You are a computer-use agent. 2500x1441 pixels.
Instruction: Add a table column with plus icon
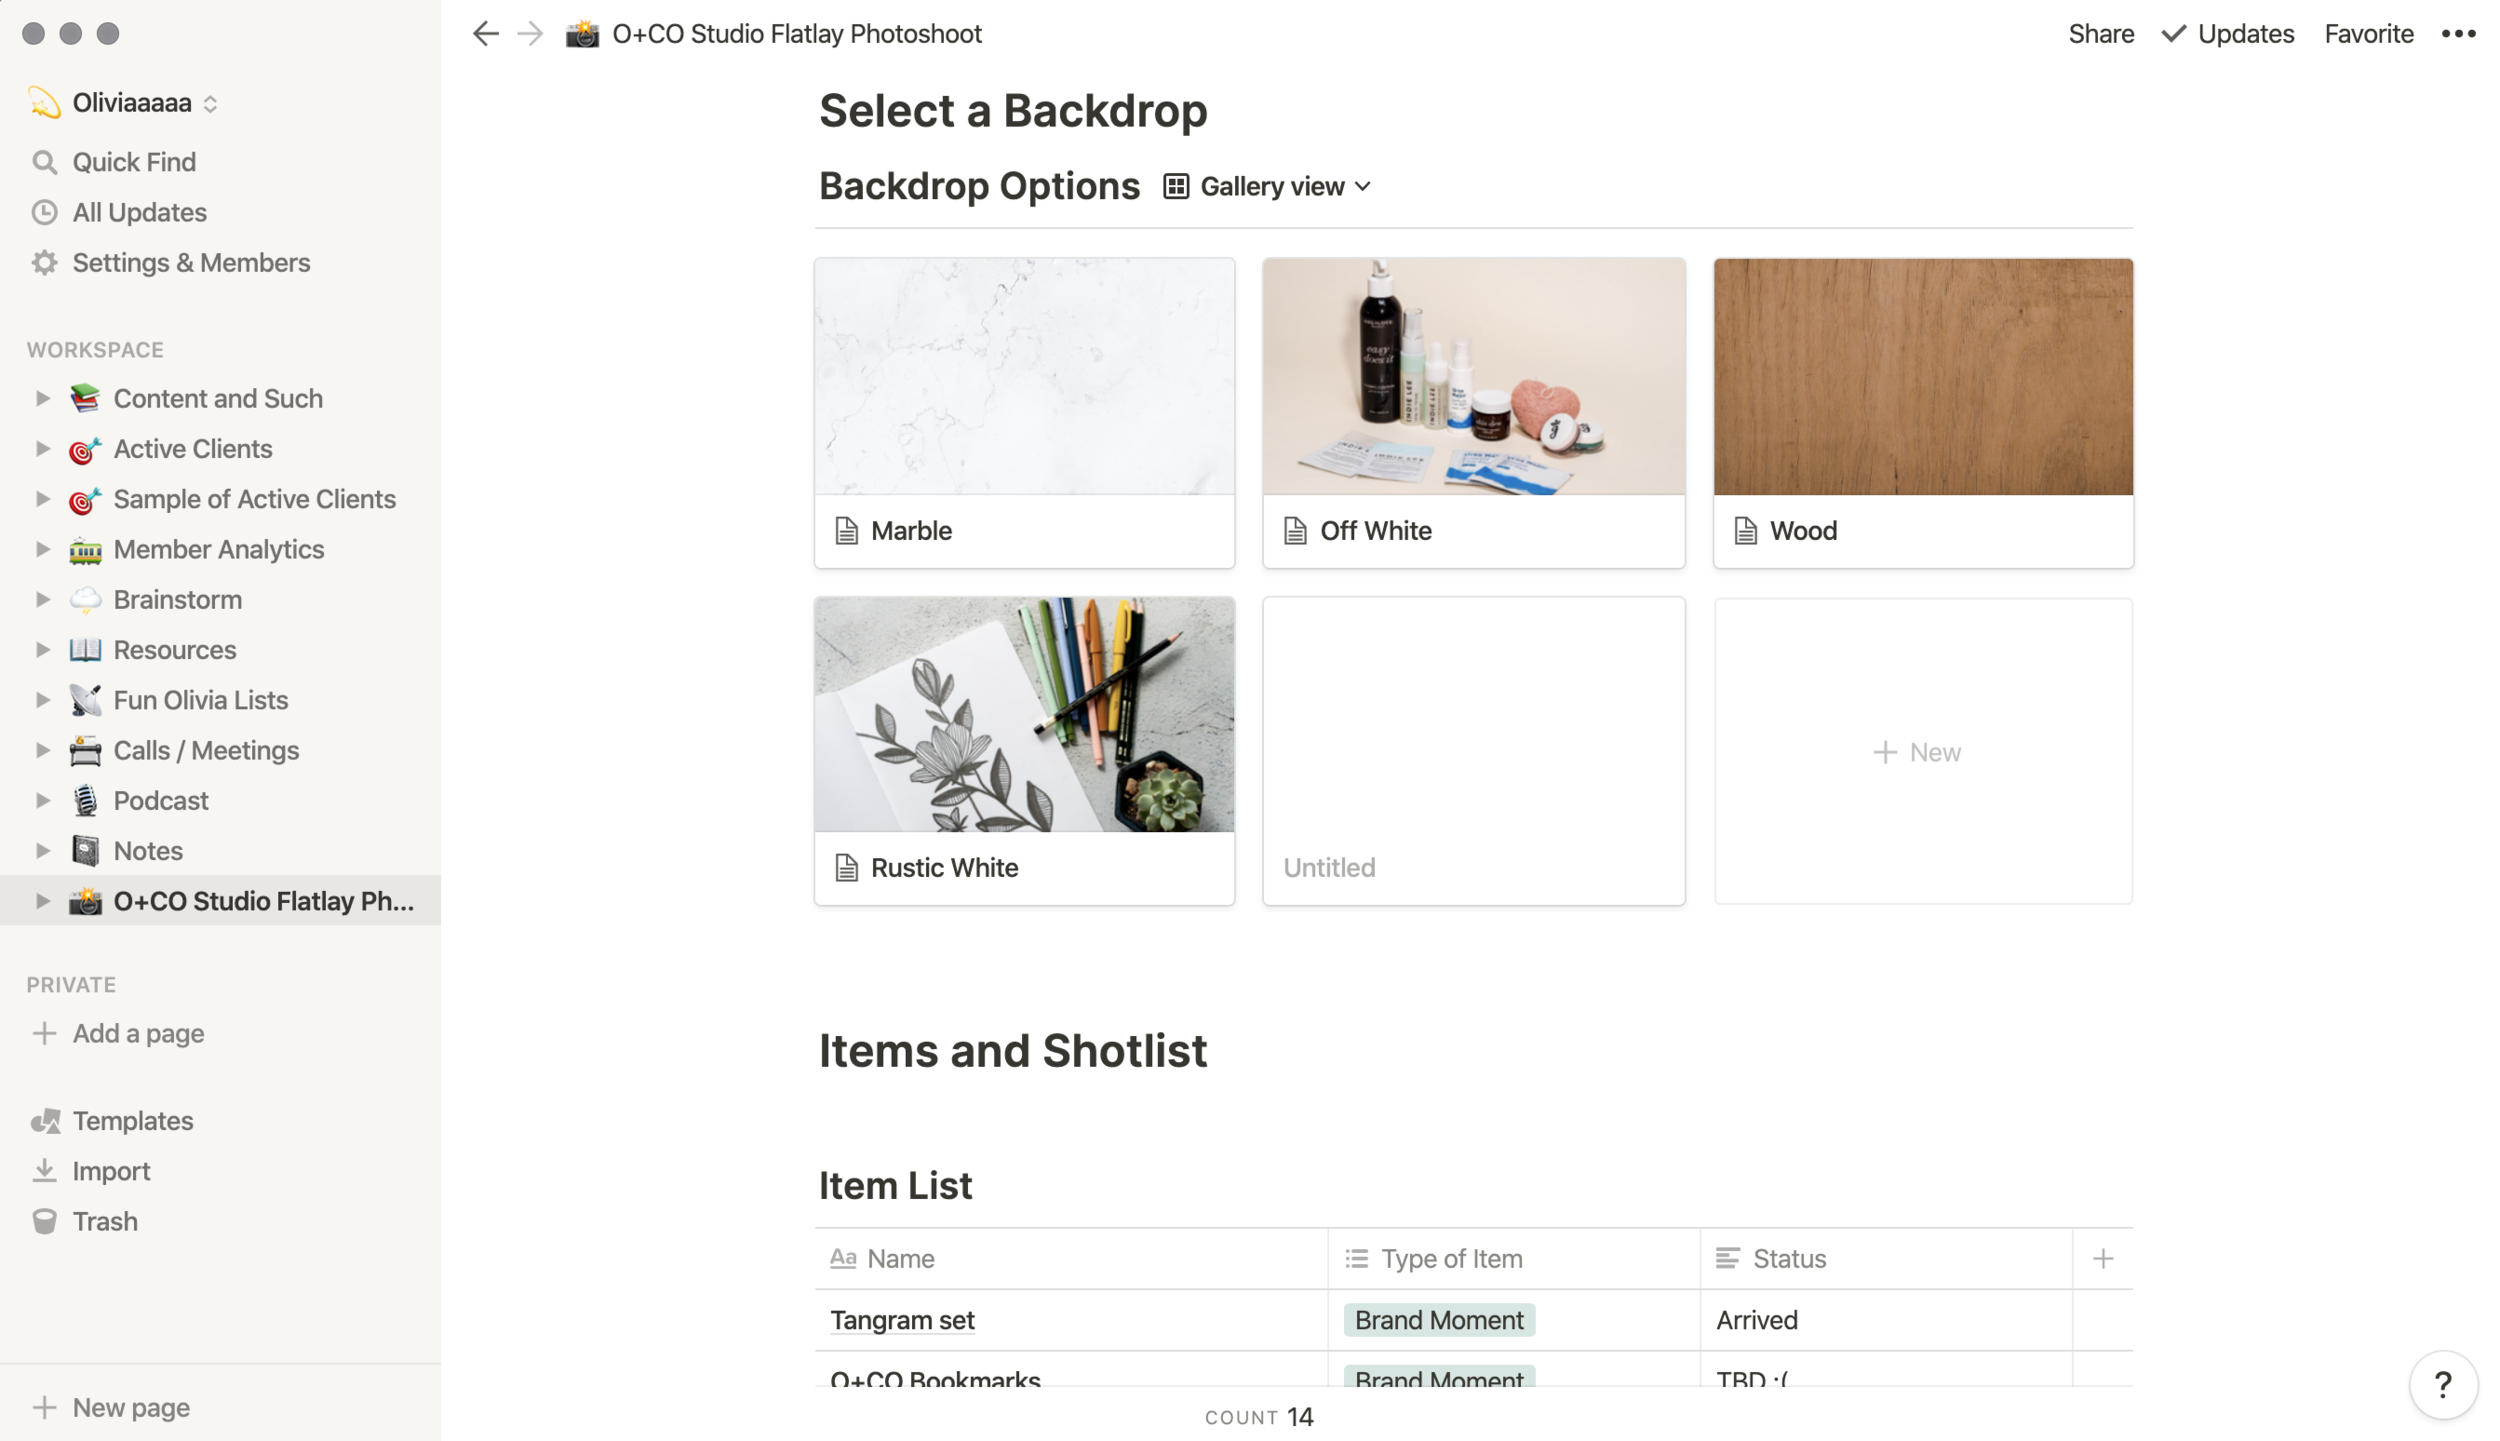2103,1258
